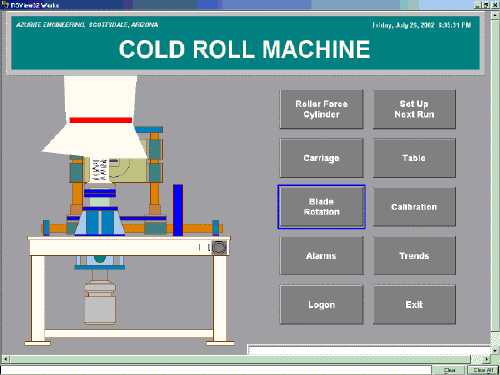Click the COLD ROLL MACHINE title

[x=244, y=50]
